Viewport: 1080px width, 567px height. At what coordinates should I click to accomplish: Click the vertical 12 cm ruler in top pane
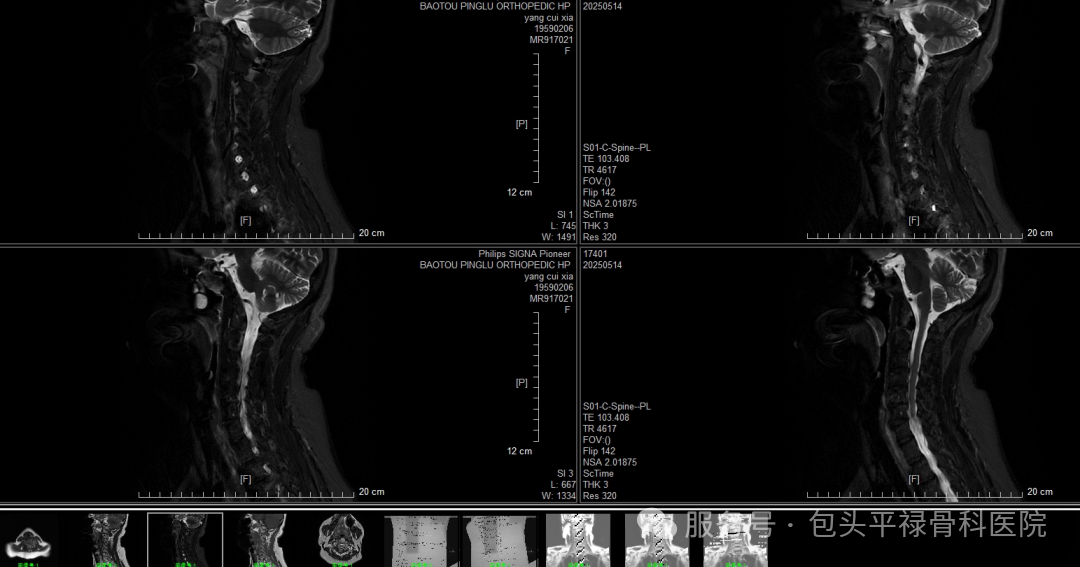point(536,118)
